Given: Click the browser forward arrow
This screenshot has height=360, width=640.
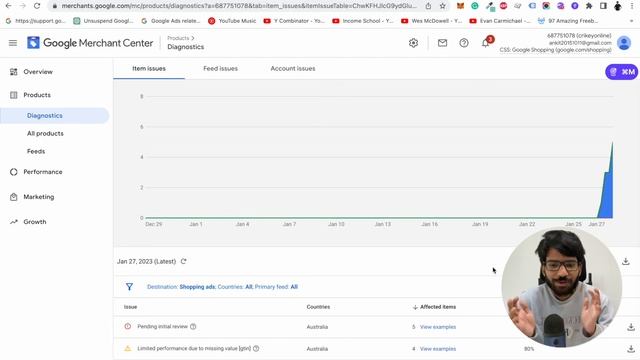Looking at the screenshot, I should [x=22, y=6].
